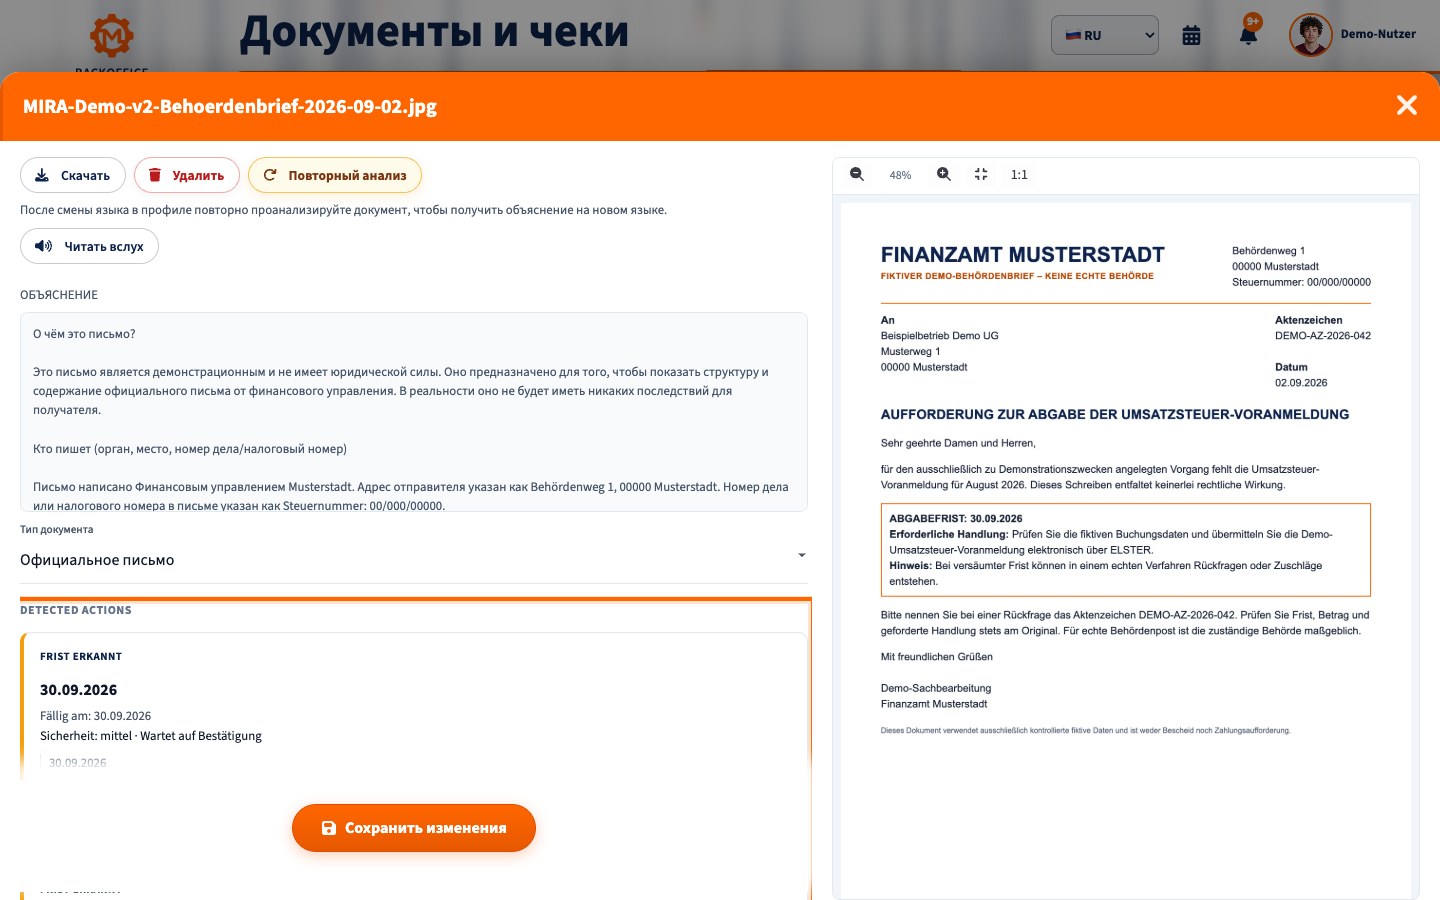1440x900 pixels.
Task: Open the calendar icon in header
Action: point(1191,36)
